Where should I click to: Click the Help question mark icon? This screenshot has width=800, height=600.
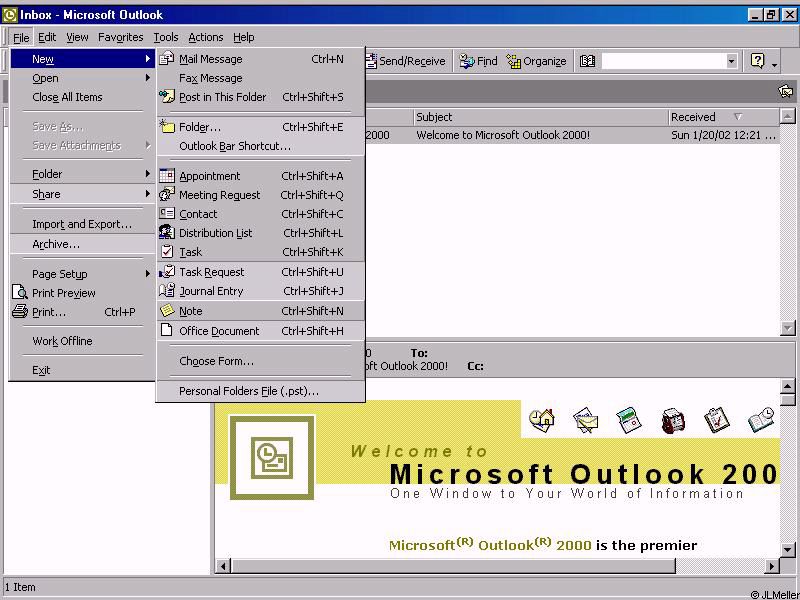point(758,61)
